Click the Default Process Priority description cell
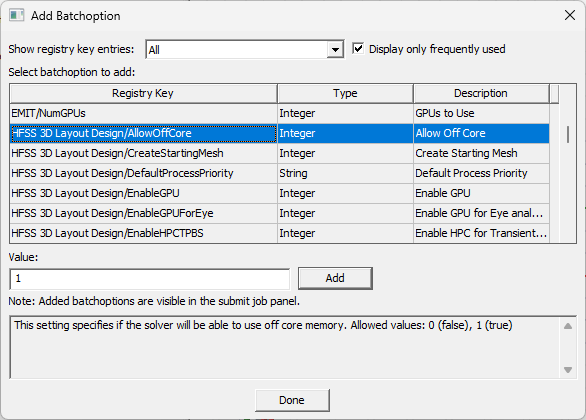 point(481,173)
